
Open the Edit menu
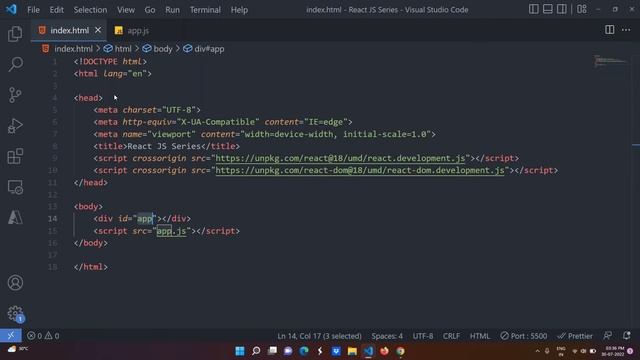56,9
